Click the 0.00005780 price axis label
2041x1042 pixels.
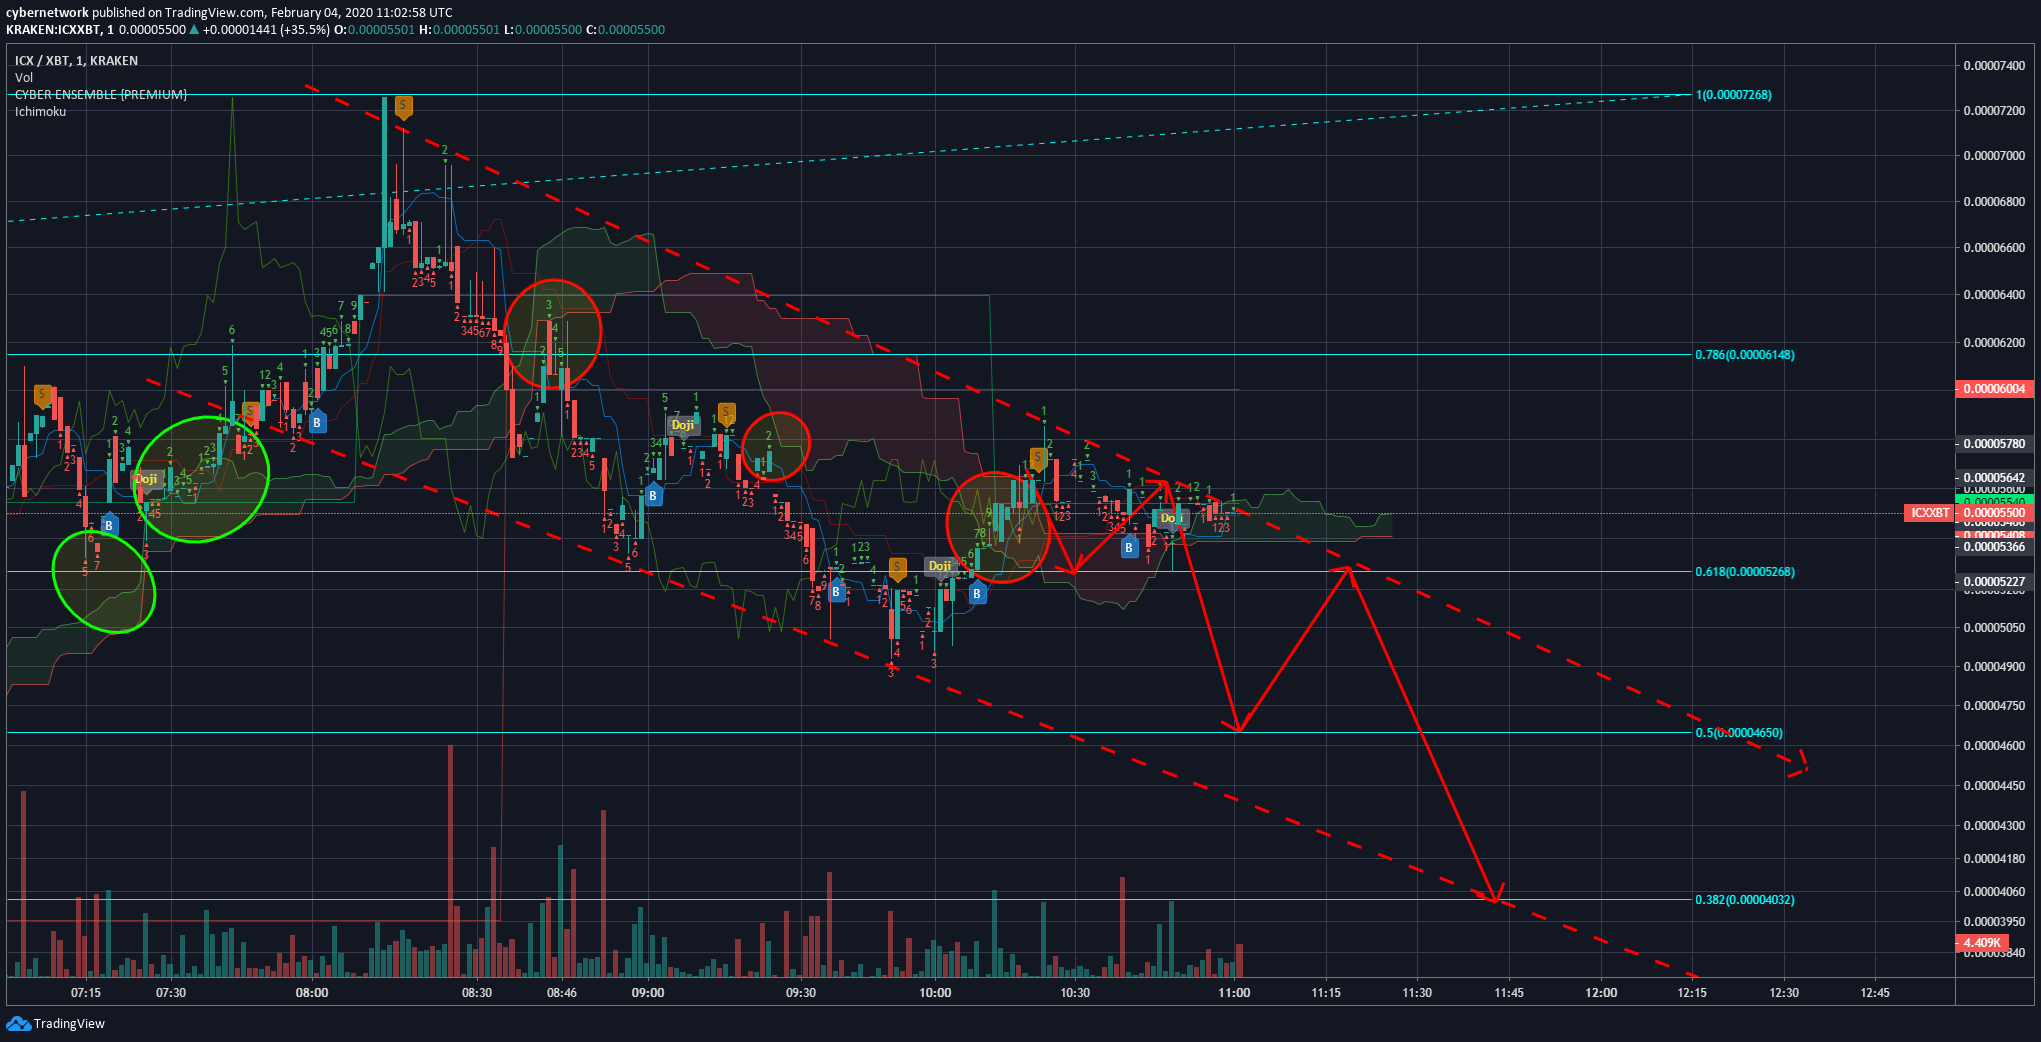click(1994, 443)
